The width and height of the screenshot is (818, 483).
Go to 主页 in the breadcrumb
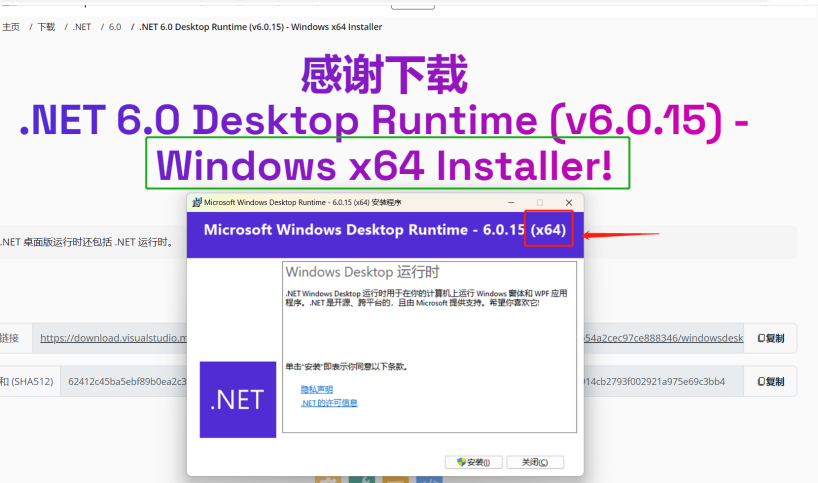(x=10, y=27)
